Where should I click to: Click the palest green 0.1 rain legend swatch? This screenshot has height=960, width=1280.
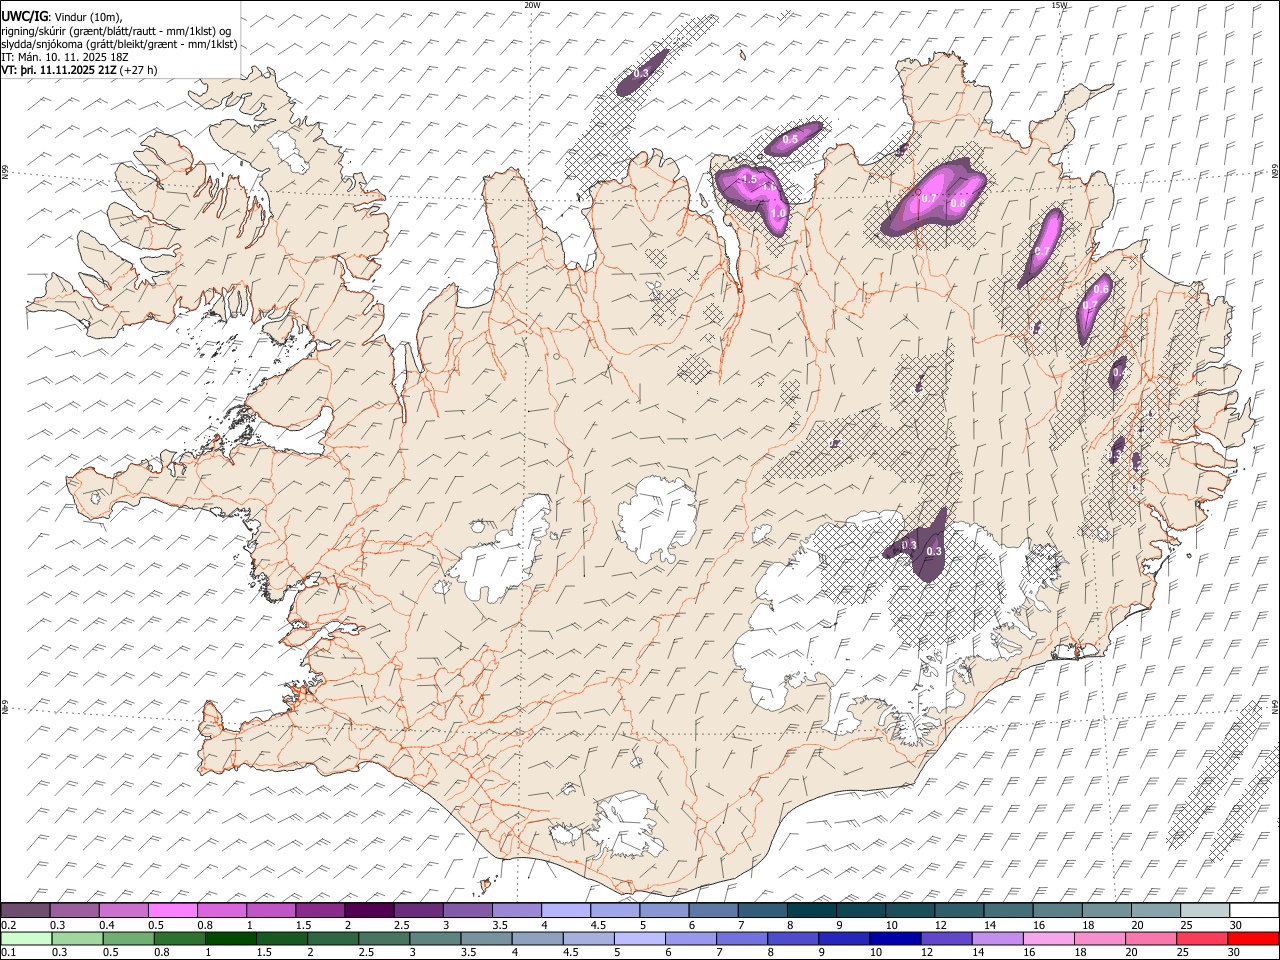[x=26, y=938]
